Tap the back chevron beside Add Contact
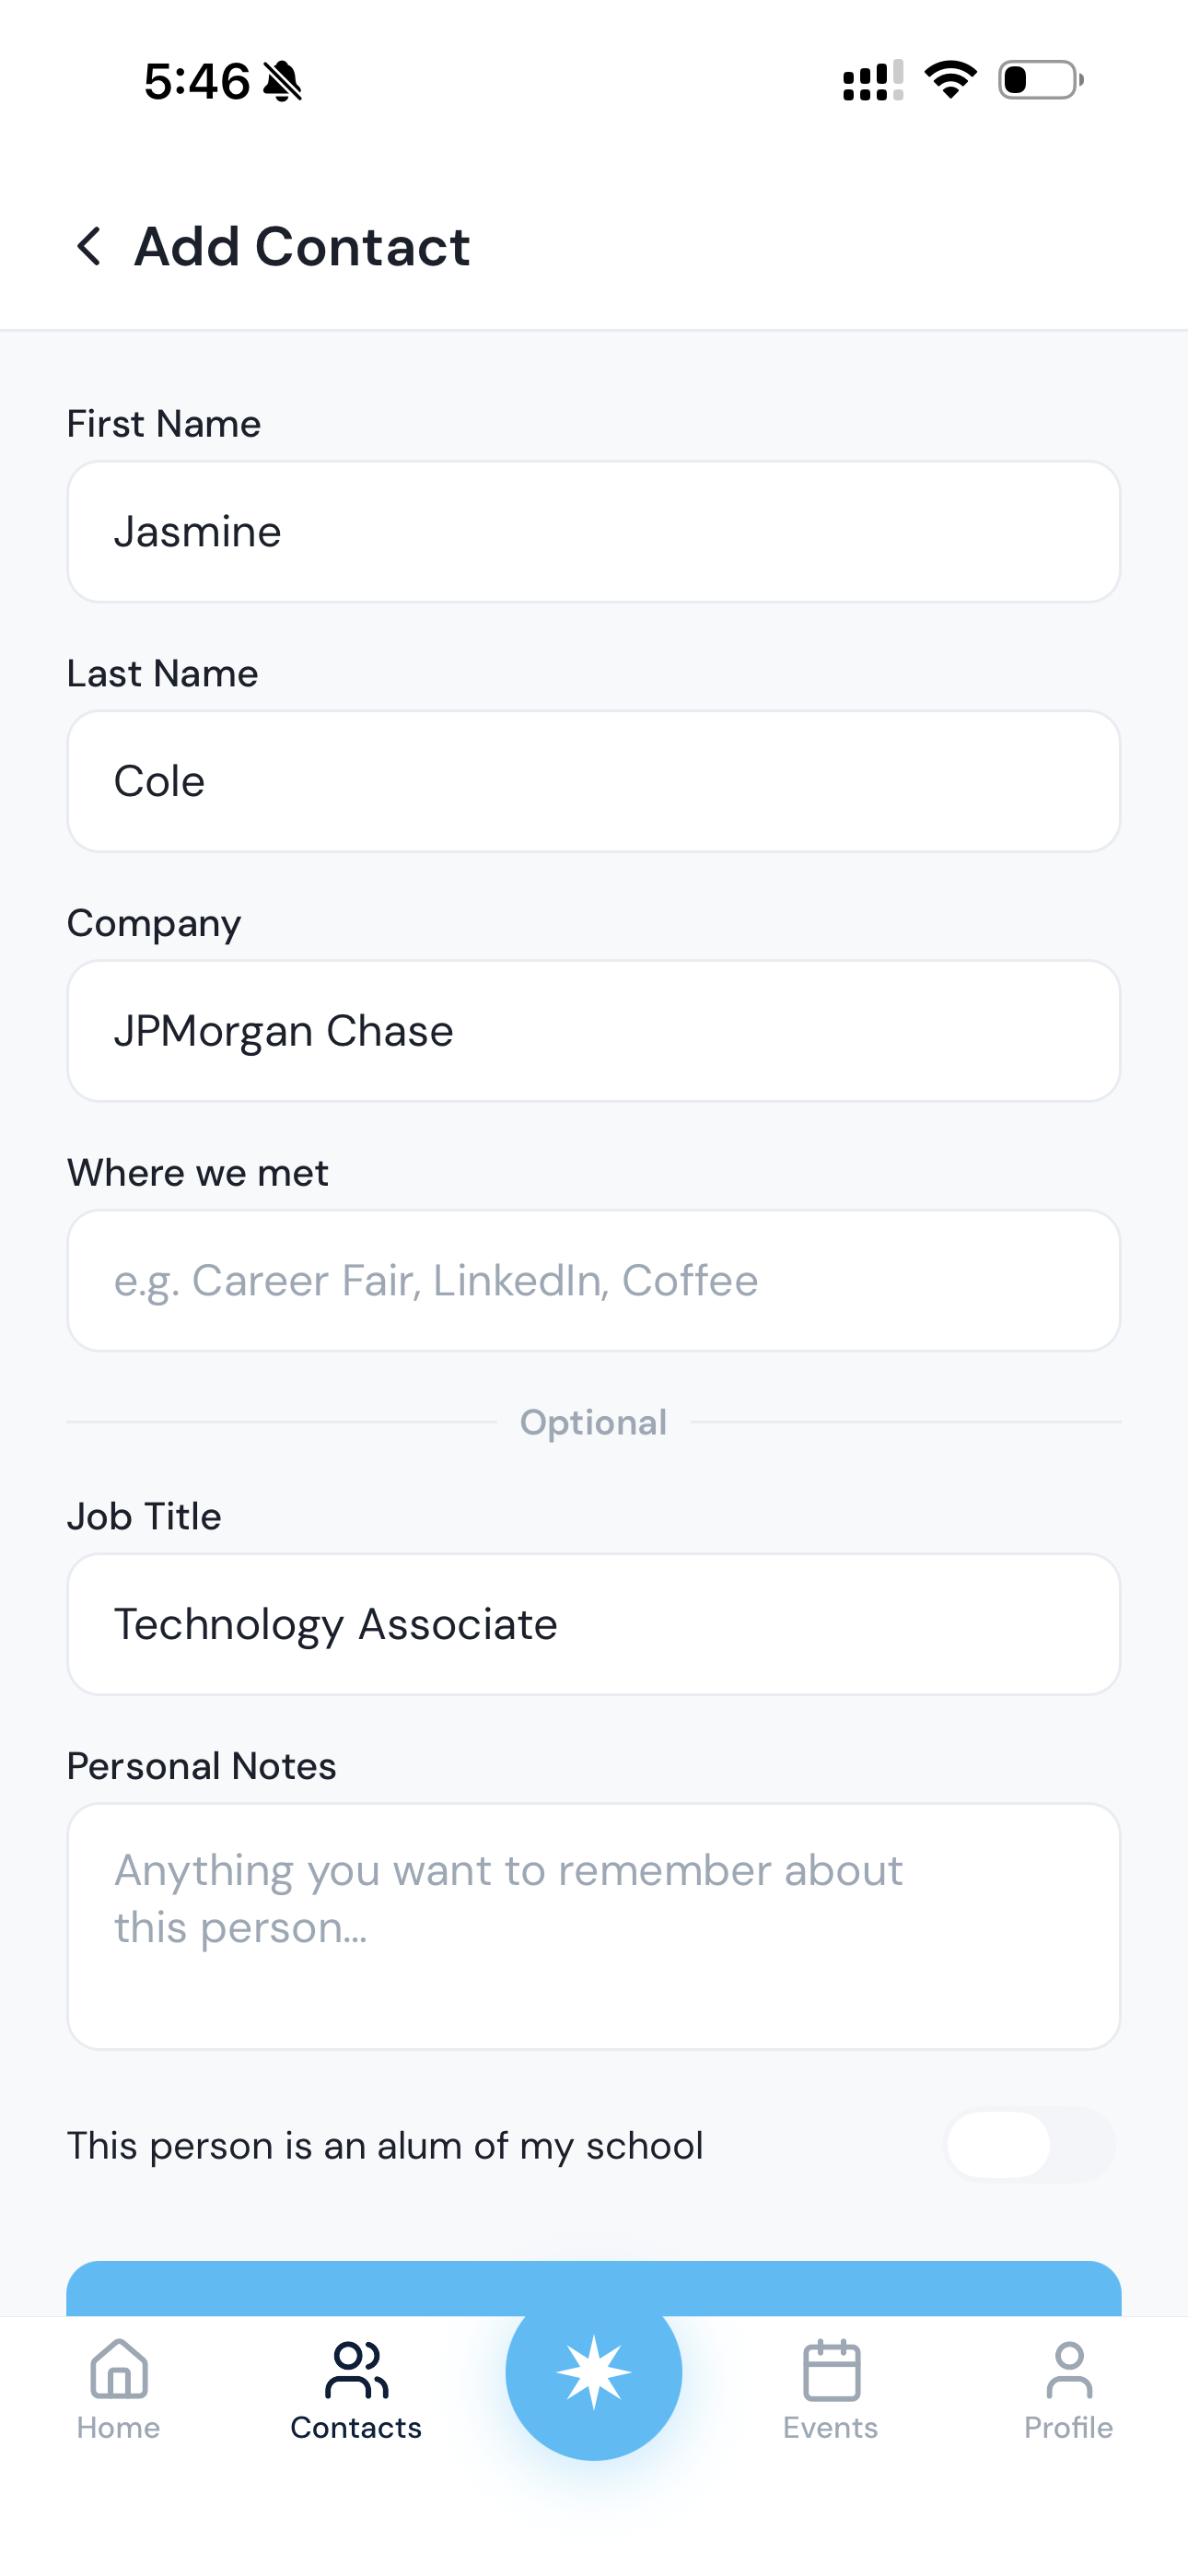 coord(89,245)
